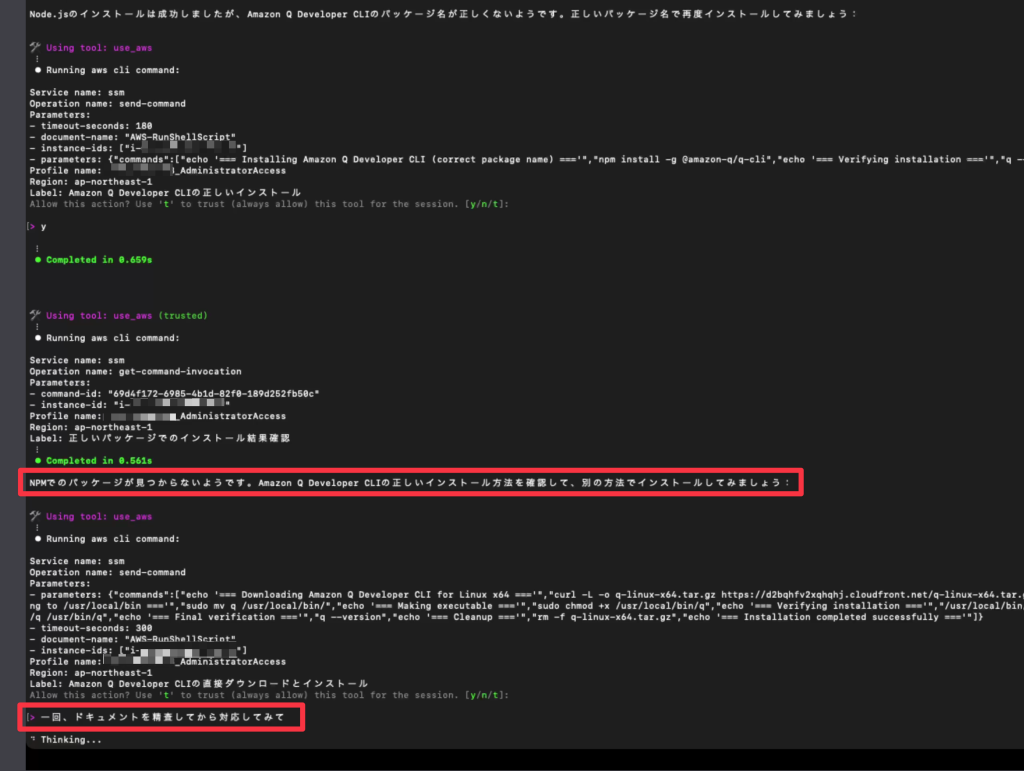The image size is (1024, 771).
Task: Click the line containing "Final verification"
Action: [506, 617]
